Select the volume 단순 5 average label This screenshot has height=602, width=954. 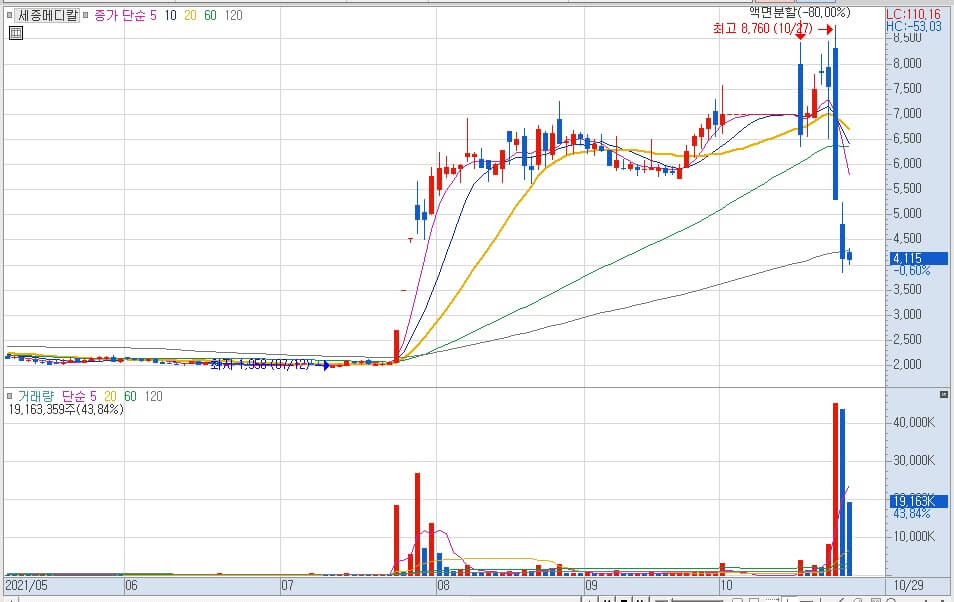pyautogui.click(x=79, y=396)
